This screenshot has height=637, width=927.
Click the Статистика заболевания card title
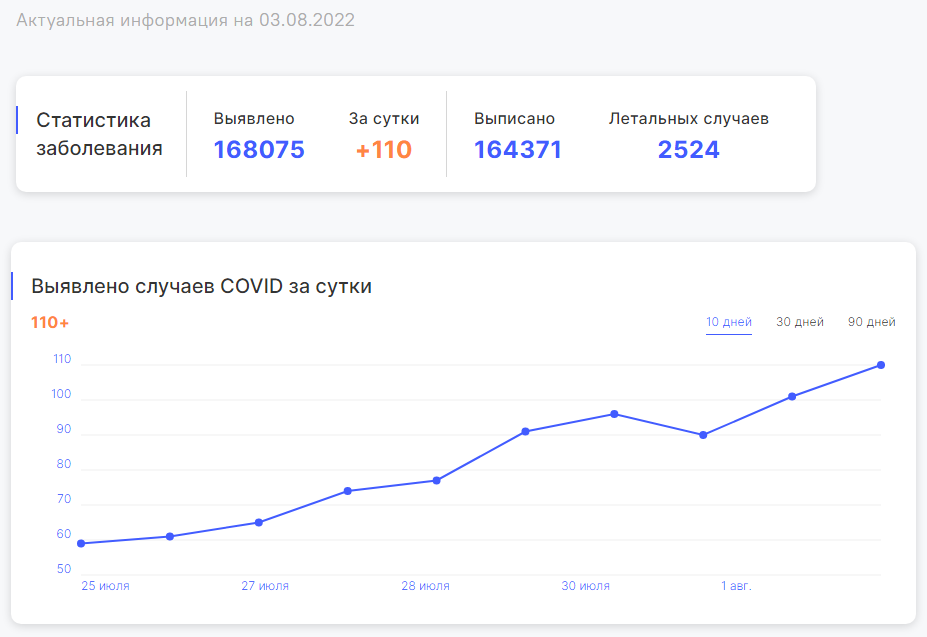point(99,134)
